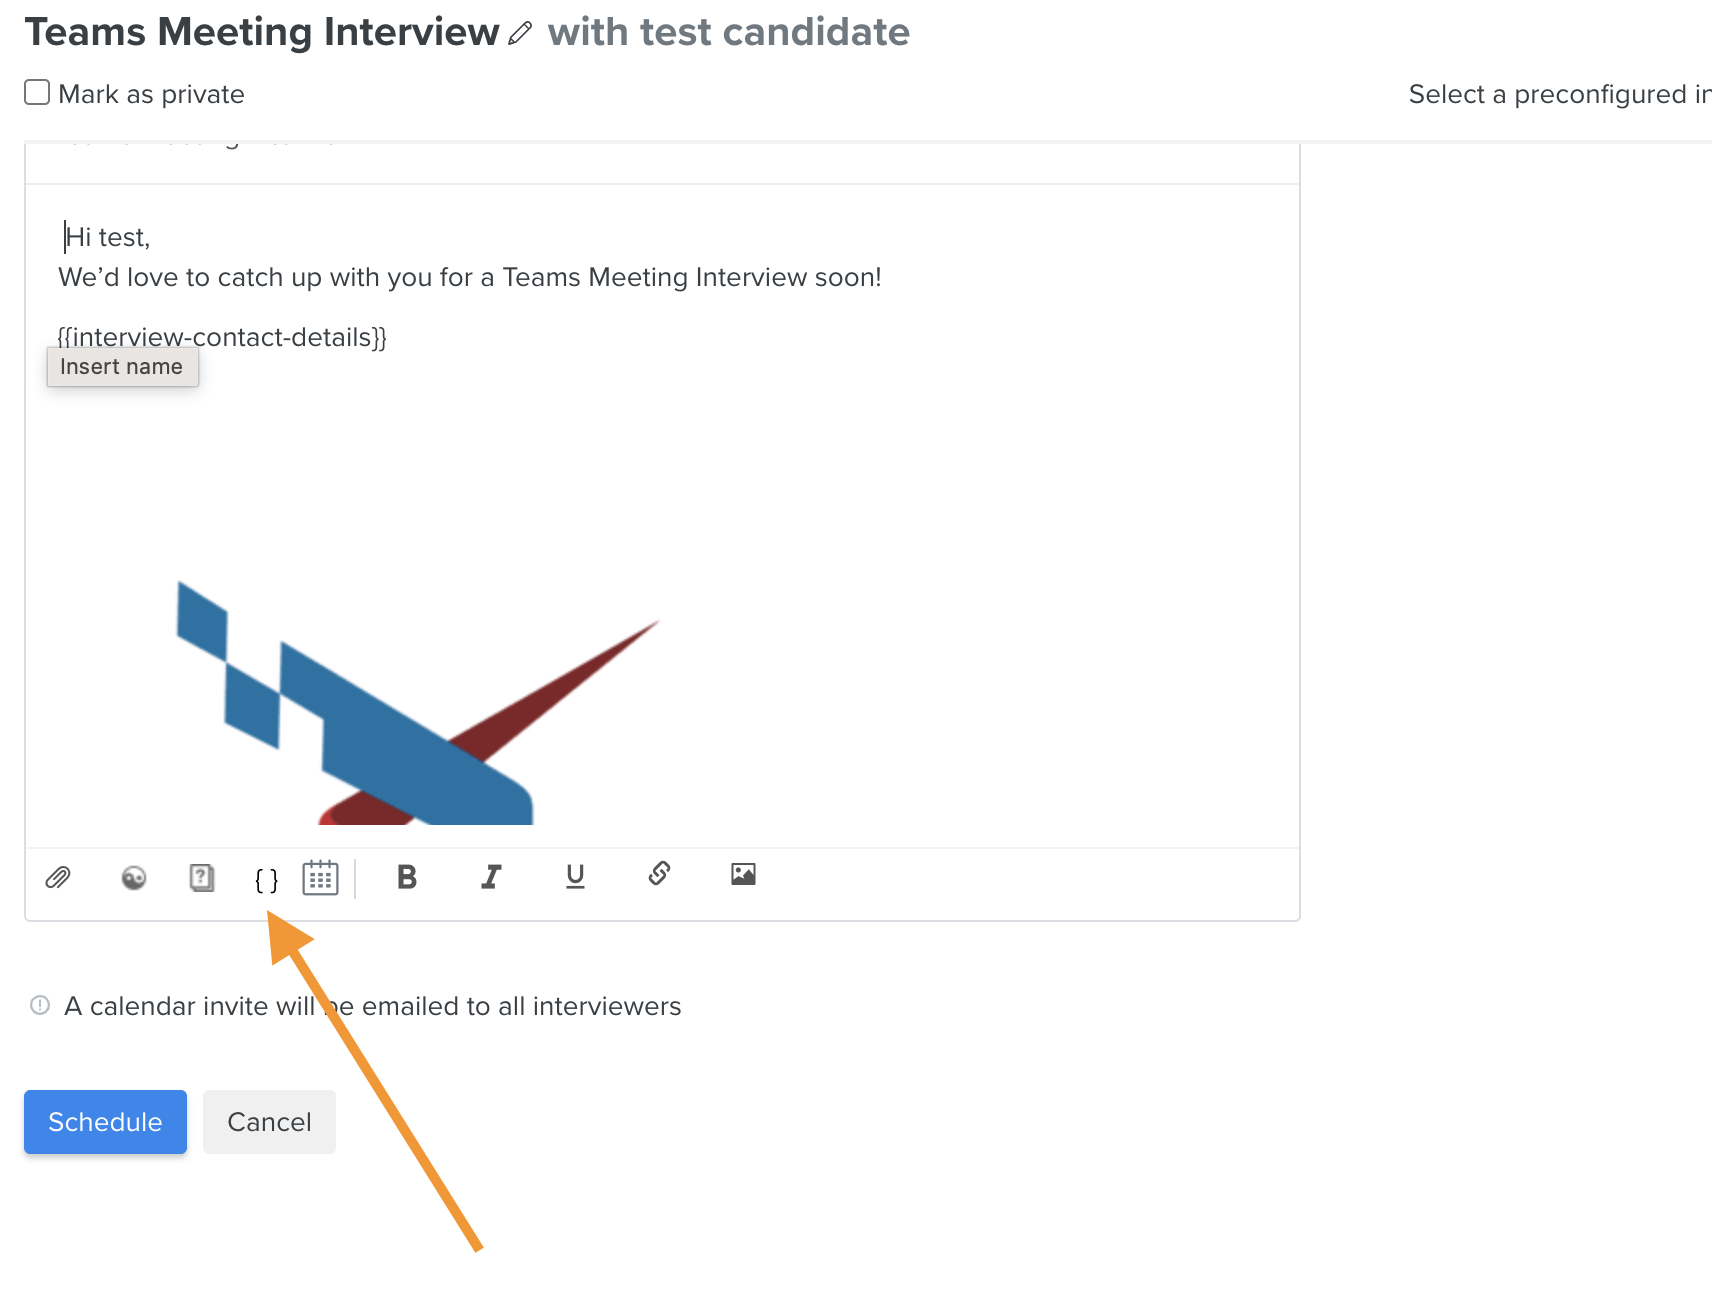
Task: Click the logo image in message body
Action: click(x=418, y=702)
